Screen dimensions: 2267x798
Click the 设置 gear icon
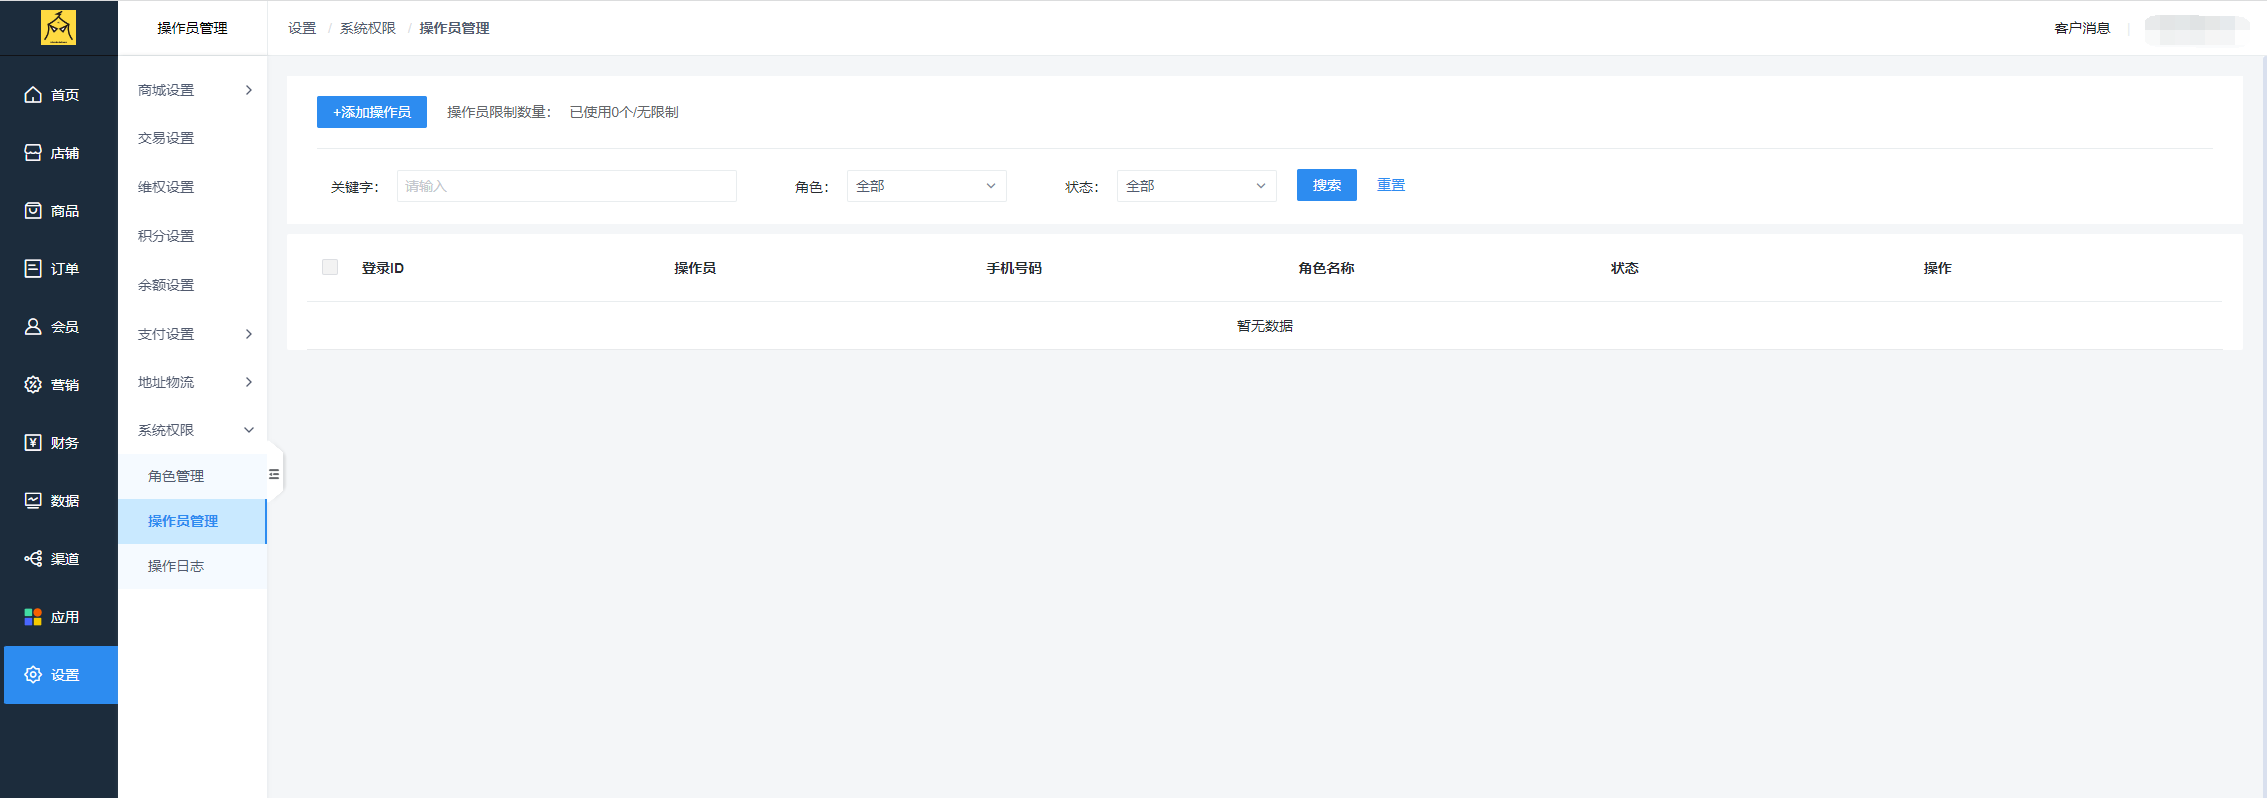tap(33, 675)
